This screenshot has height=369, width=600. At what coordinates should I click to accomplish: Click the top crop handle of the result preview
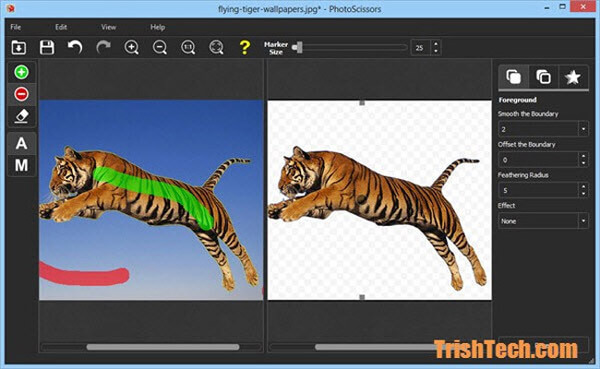coord(362,103)
